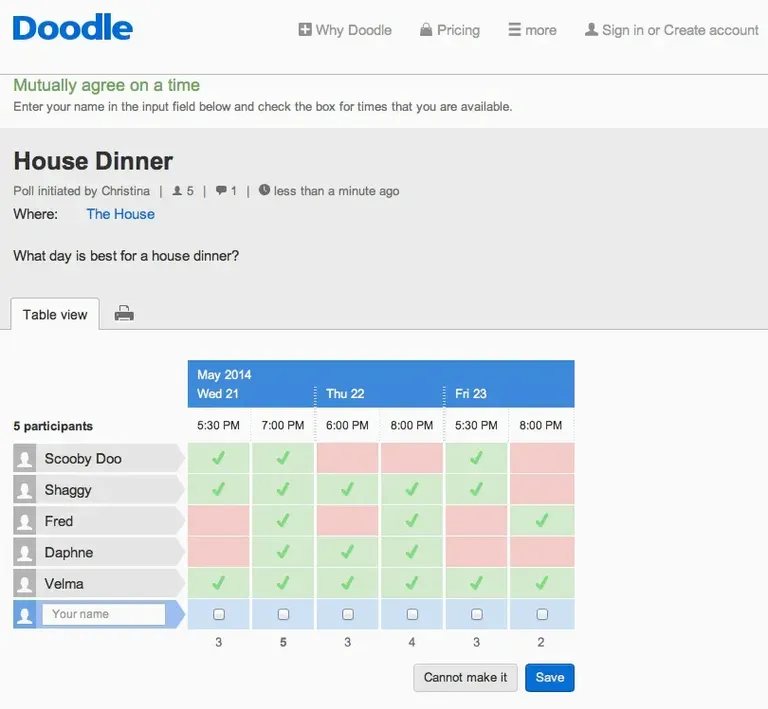Select the Thu 22 8:00 PM checkbox
Screen dimensions: 768x709
point(412,614)
